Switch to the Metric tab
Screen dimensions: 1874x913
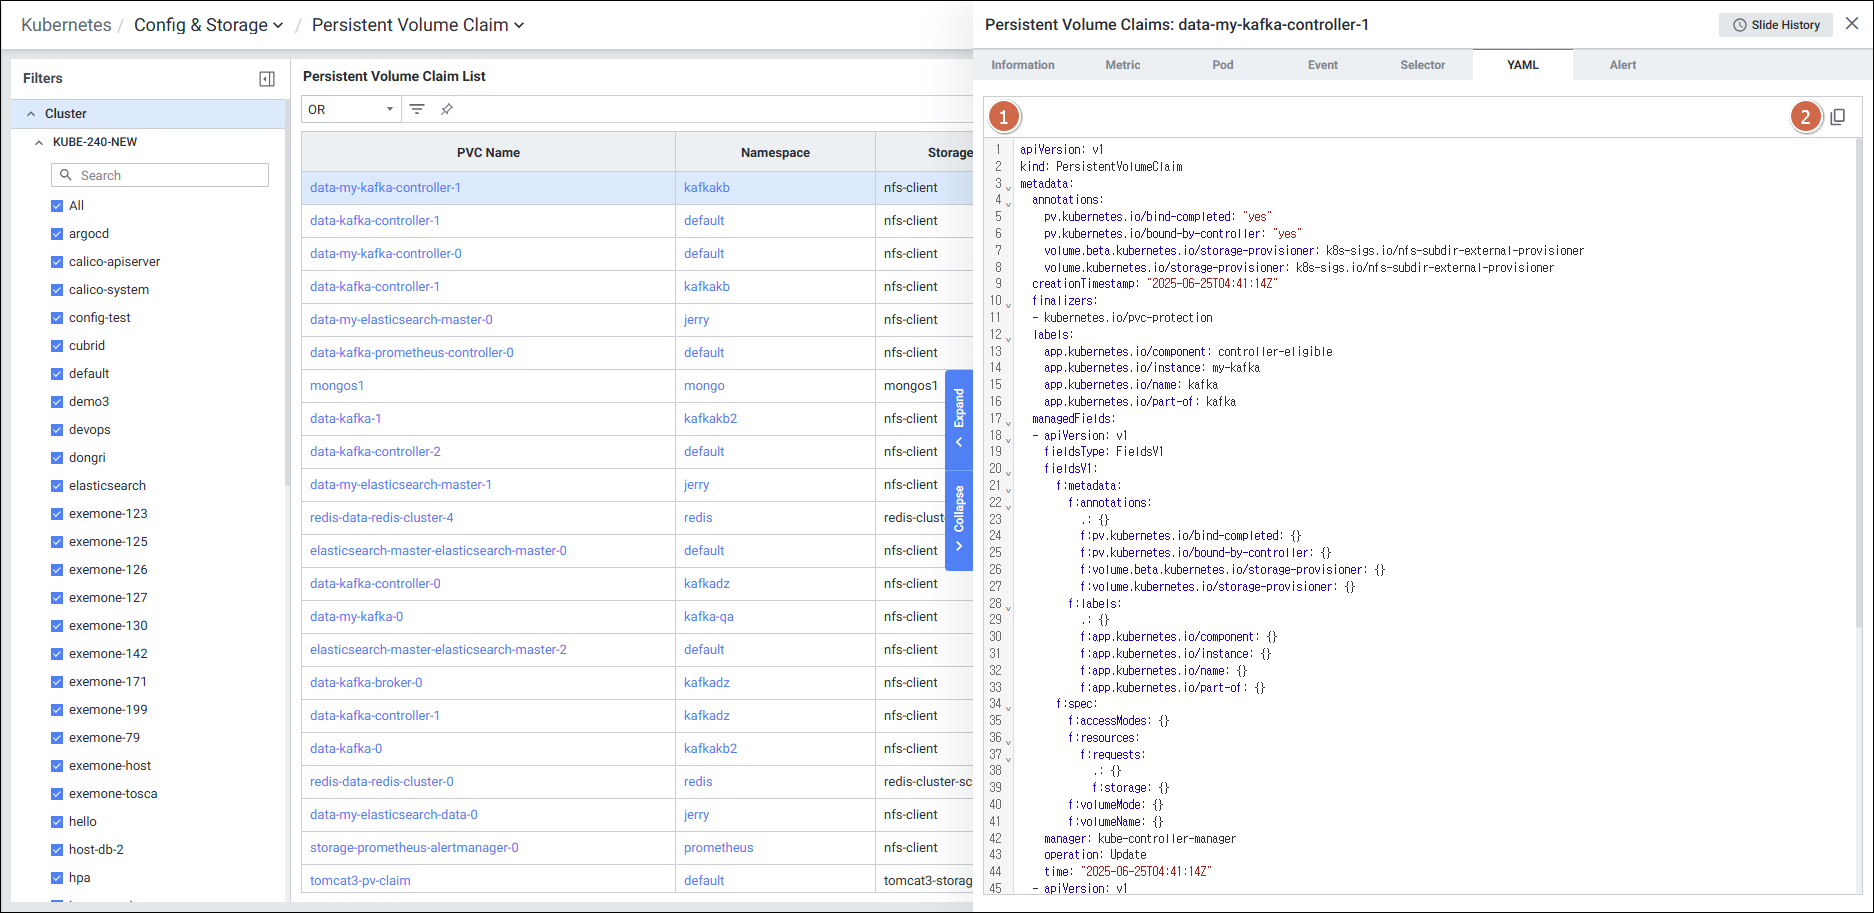[1122, 65]
